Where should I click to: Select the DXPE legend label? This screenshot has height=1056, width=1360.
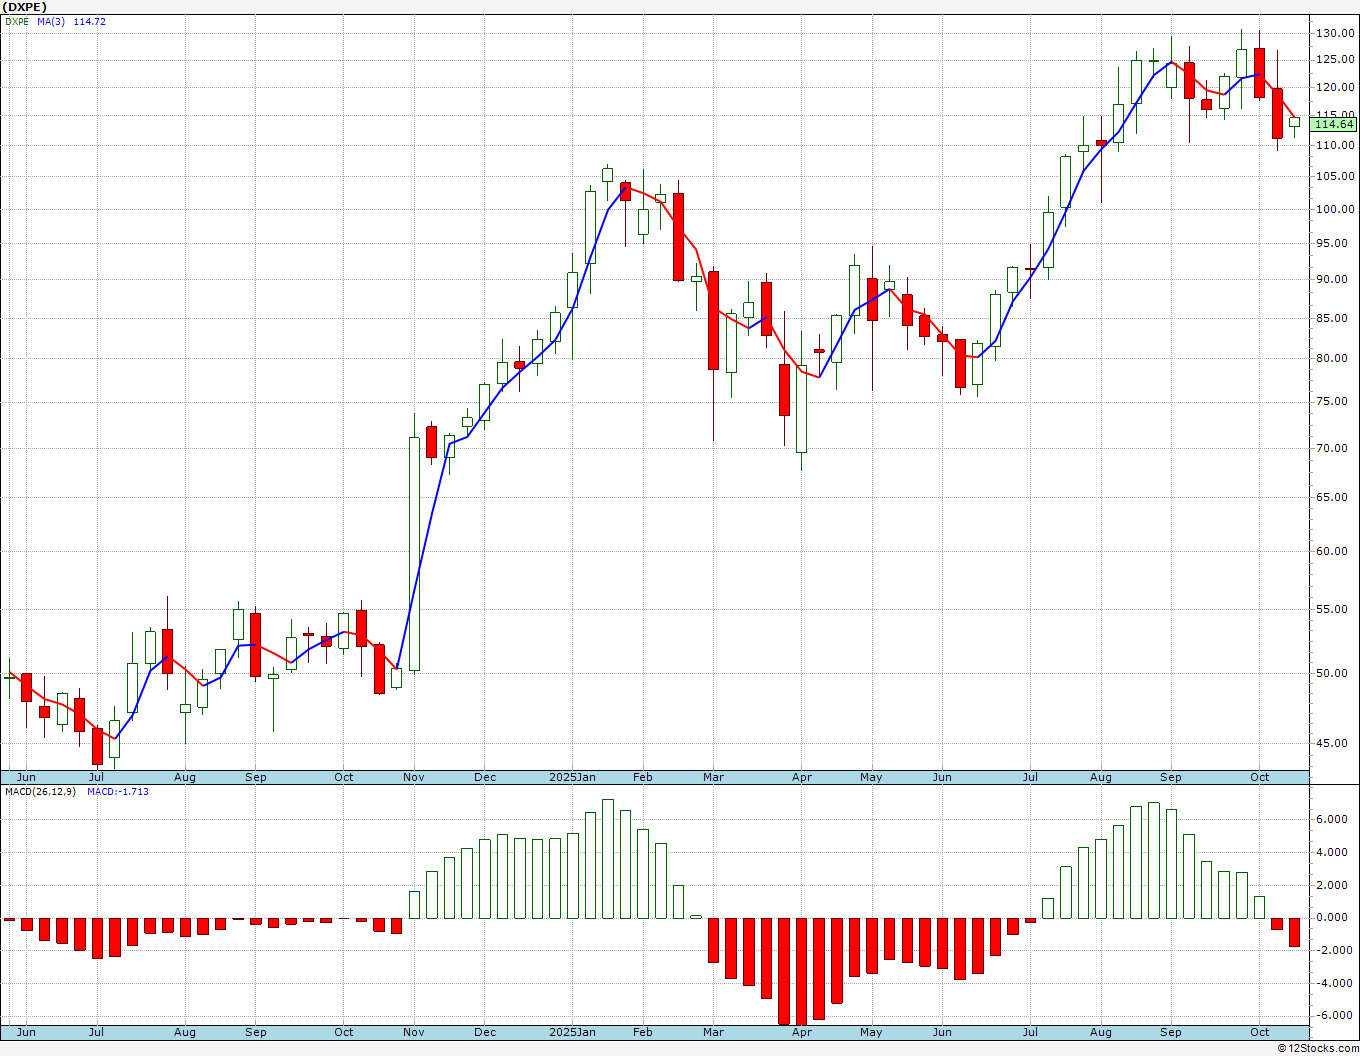point(17,21)
